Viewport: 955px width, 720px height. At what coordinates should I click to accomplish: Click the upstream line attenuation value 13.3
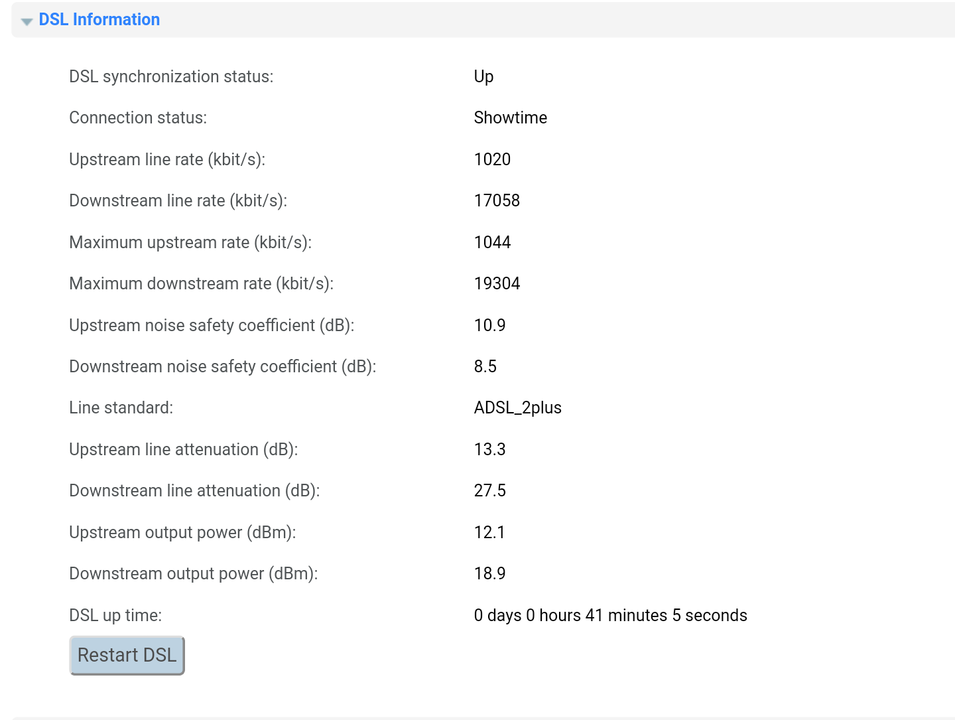[x=490, y=450]
